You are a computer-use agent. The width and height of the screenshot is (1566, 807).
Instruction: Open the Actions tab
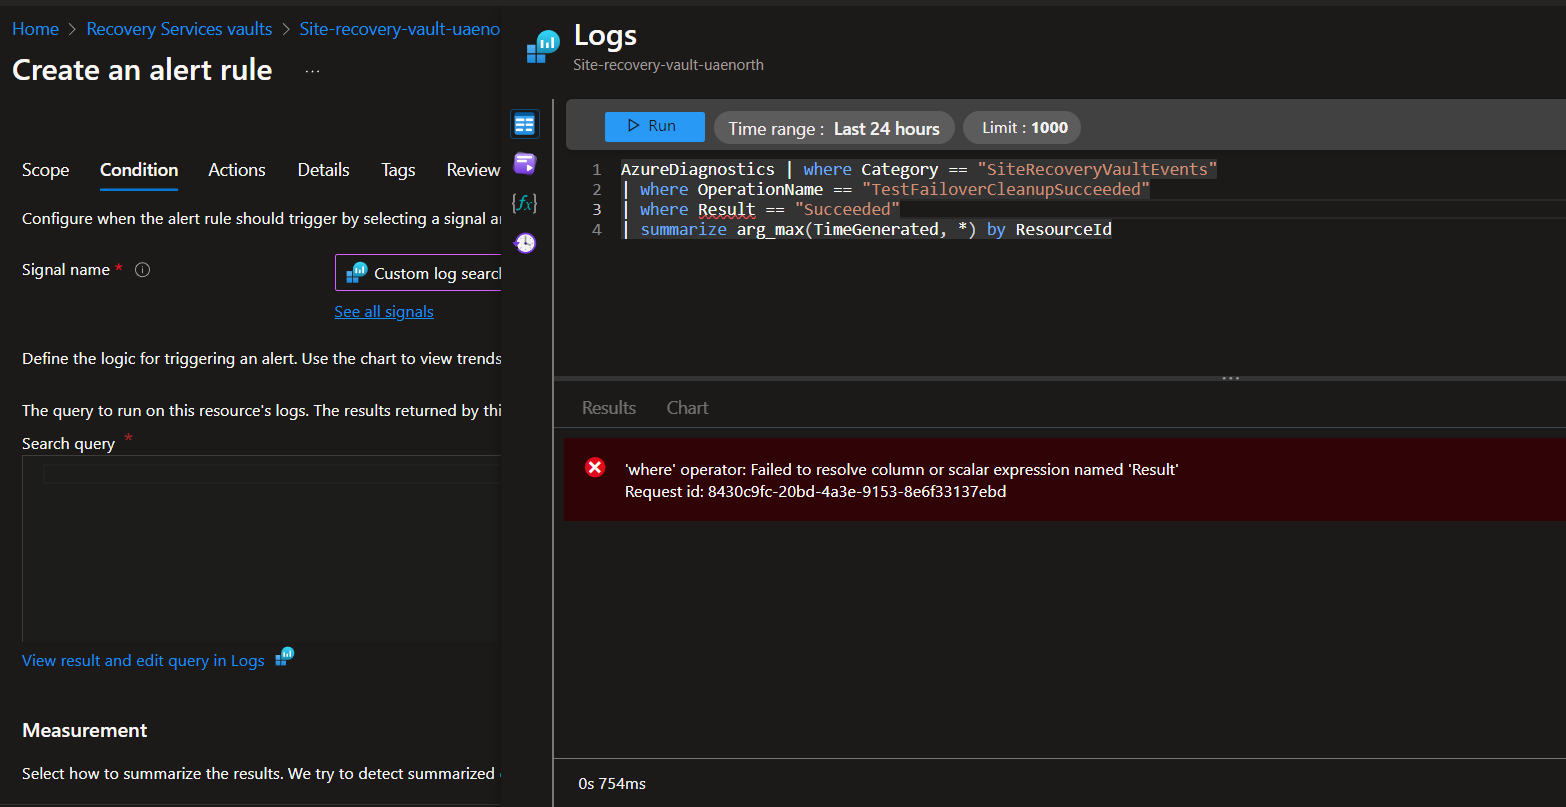point(236,170)
